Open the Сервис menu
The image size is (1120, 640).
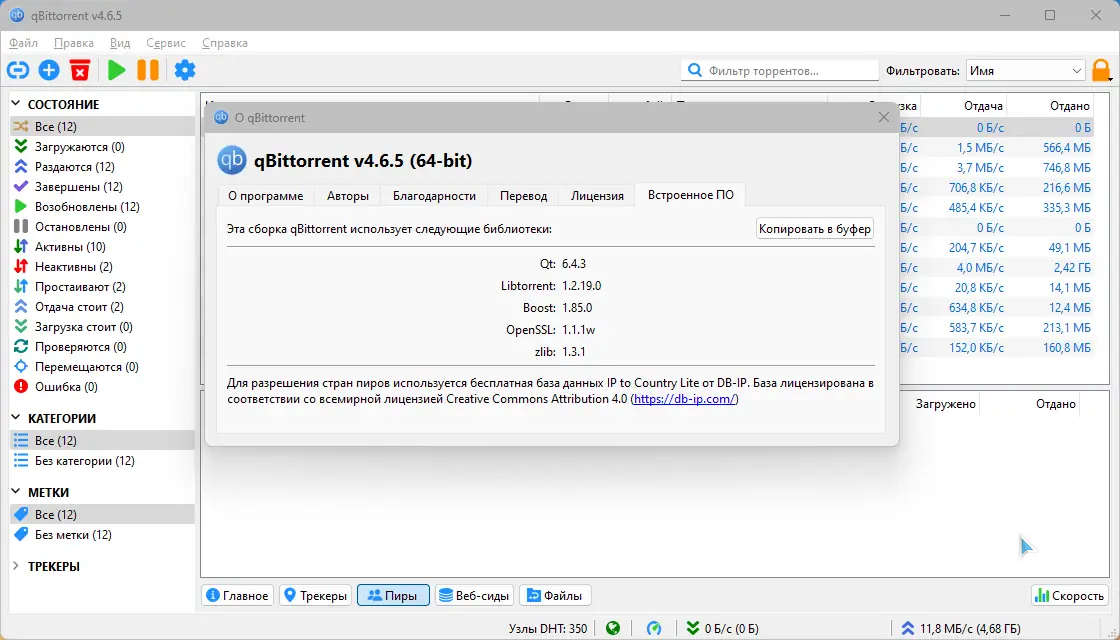click(x=166, y=43)
